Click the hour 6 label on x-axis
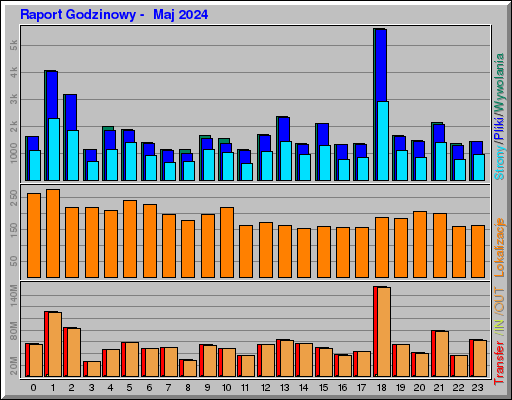 pos(149,388)
